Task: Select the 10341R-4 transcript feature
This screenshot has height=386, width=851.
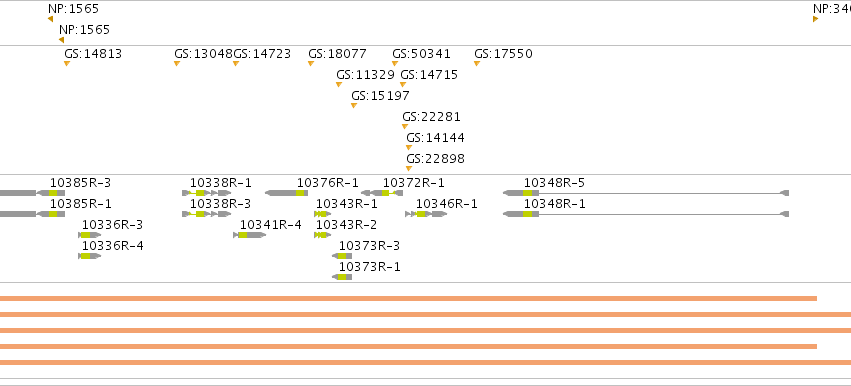Action: click(x=250, y=235)
